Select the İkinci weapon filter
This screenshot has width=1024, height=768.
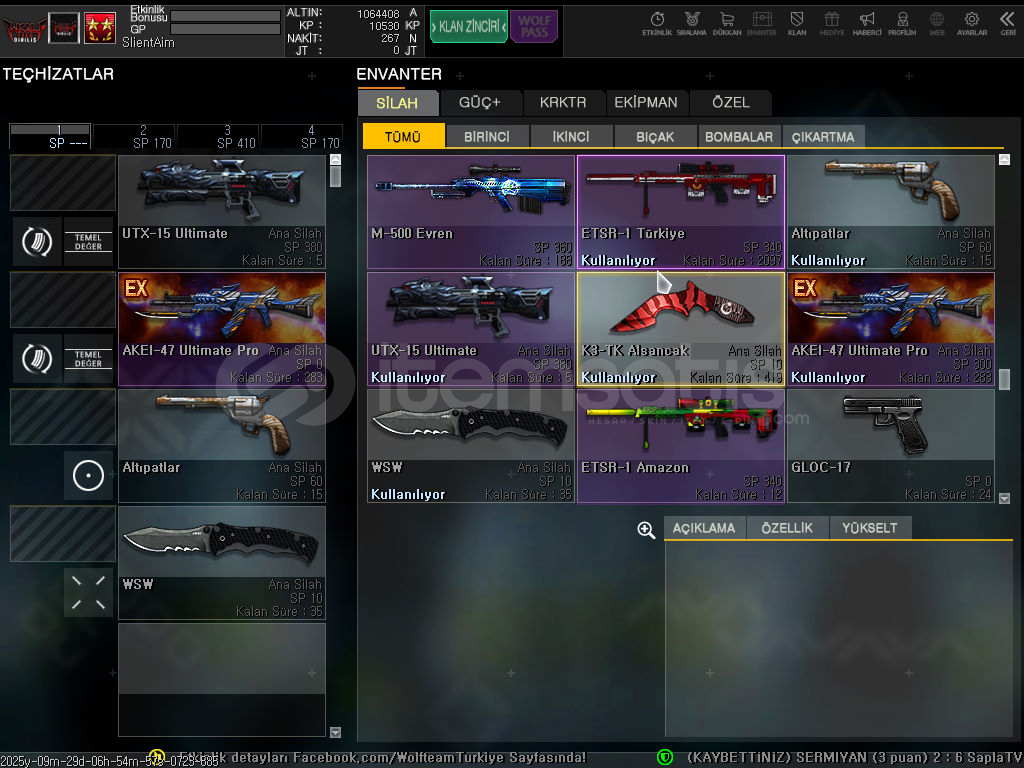571,136
